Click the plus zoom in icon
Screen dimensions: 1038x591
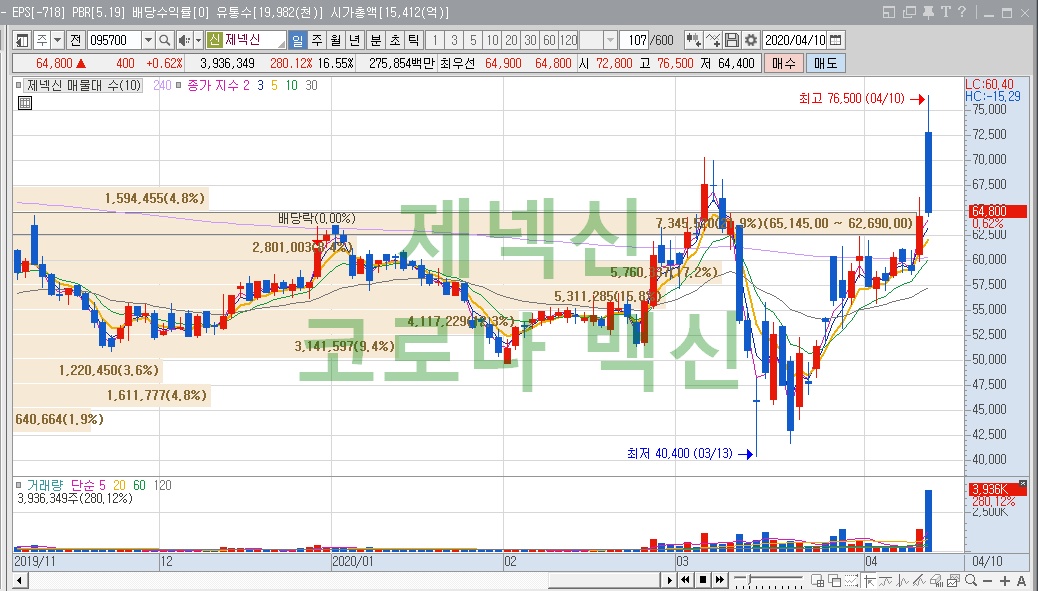(x=1005, y=581)
